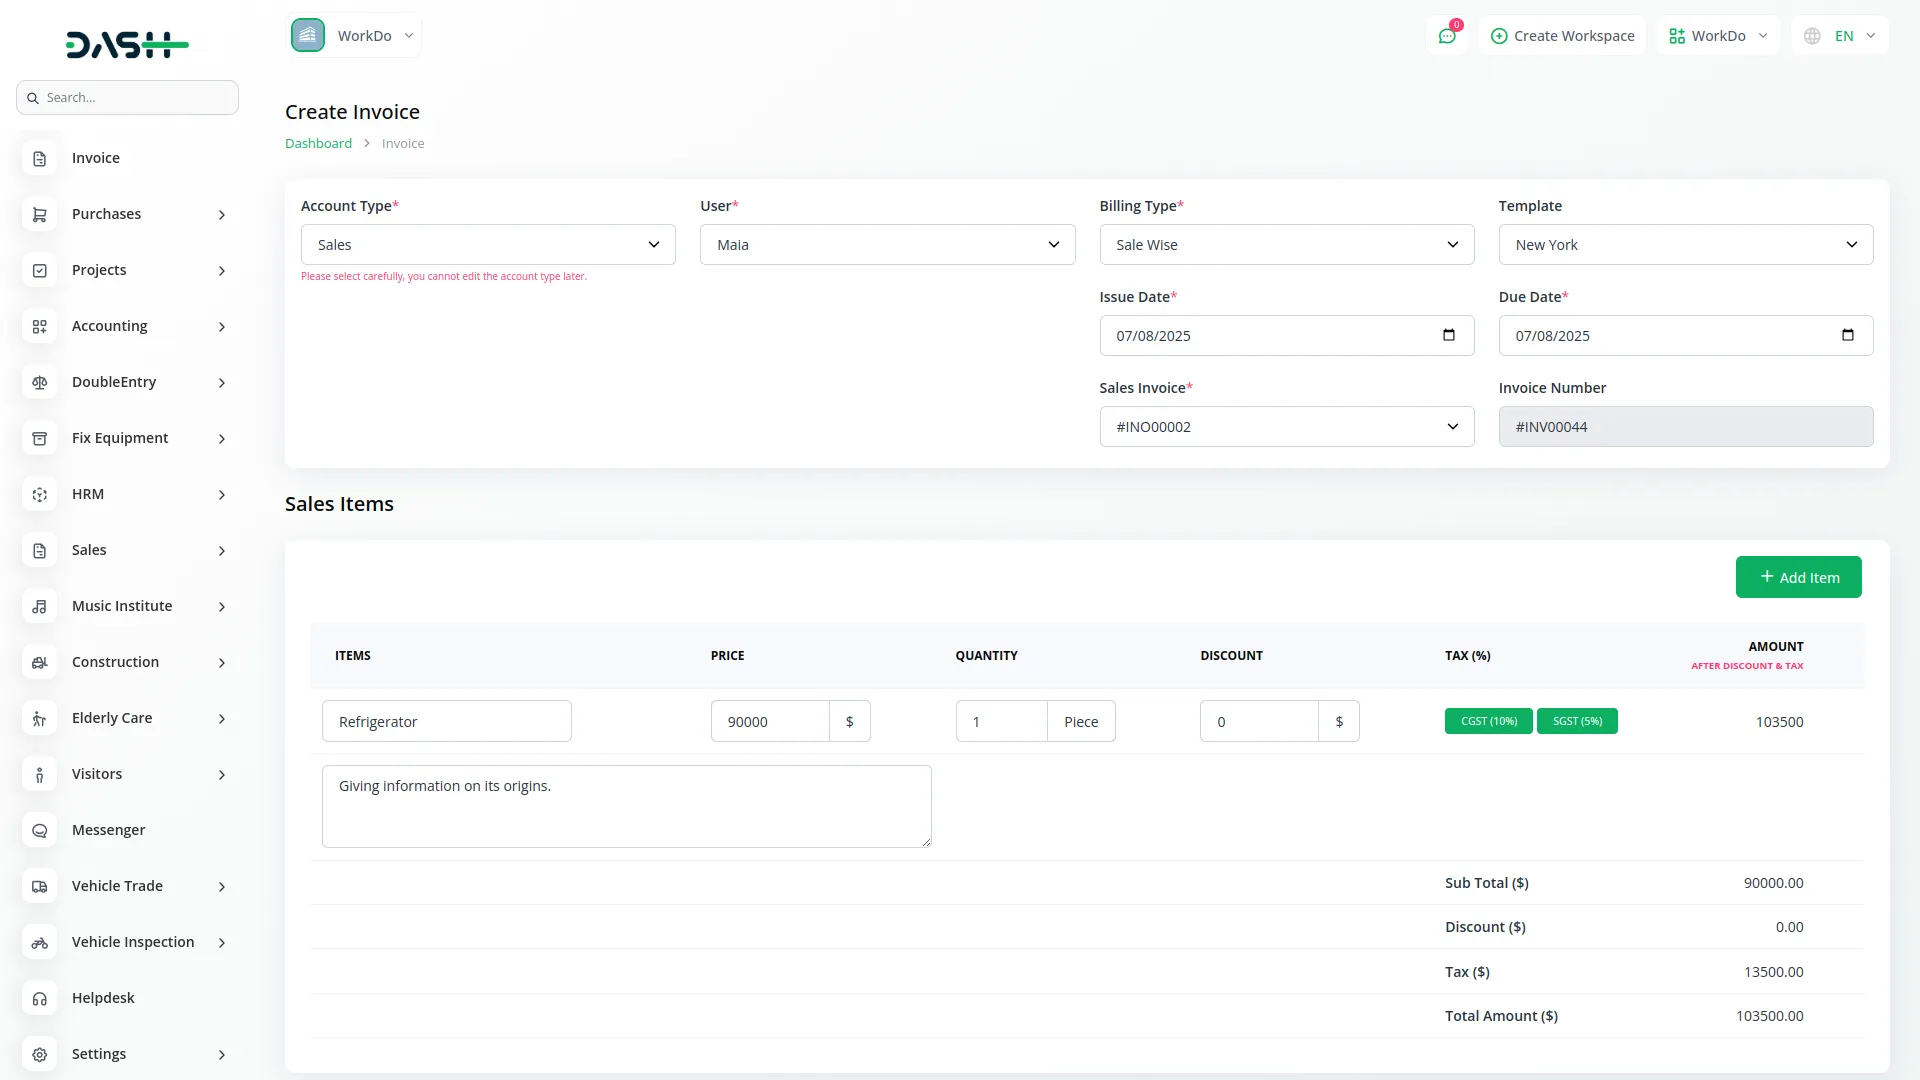Viewport: 1920px width, 1080px height.
Task: Click the Messenger sidebar icon
Action: point(40,830)
